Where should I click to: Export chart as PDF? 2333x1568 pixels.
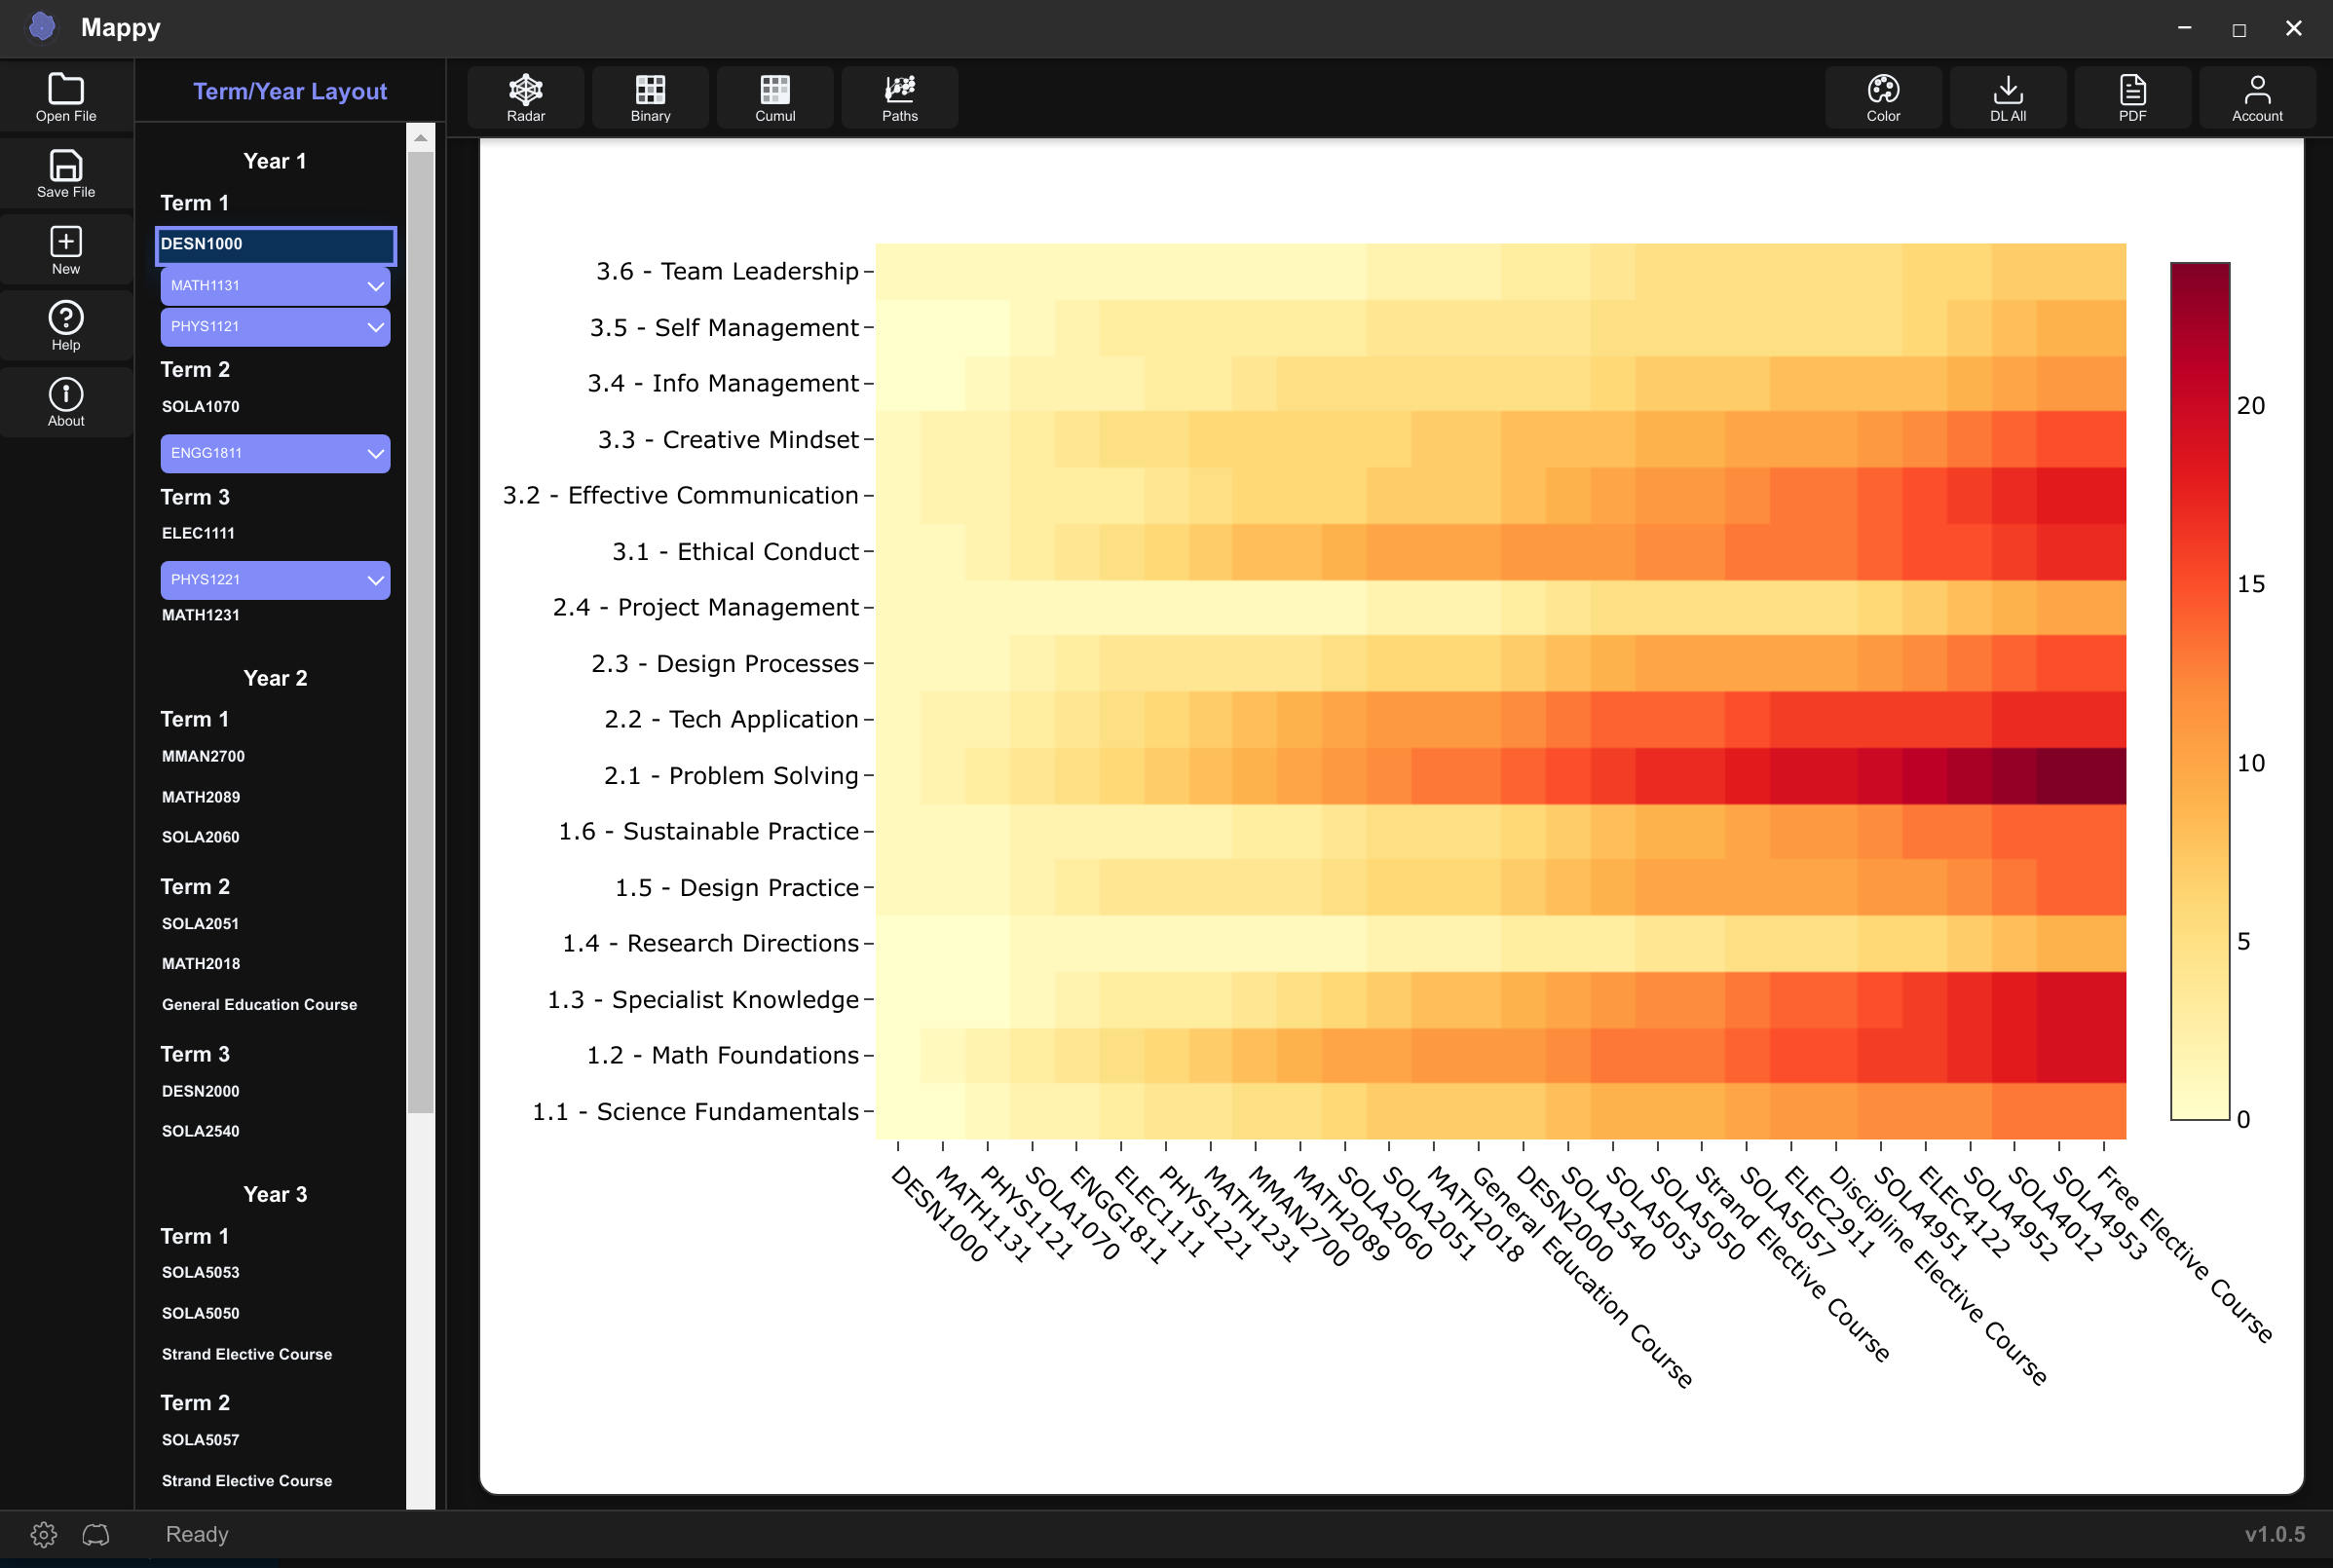(2133, 96)
